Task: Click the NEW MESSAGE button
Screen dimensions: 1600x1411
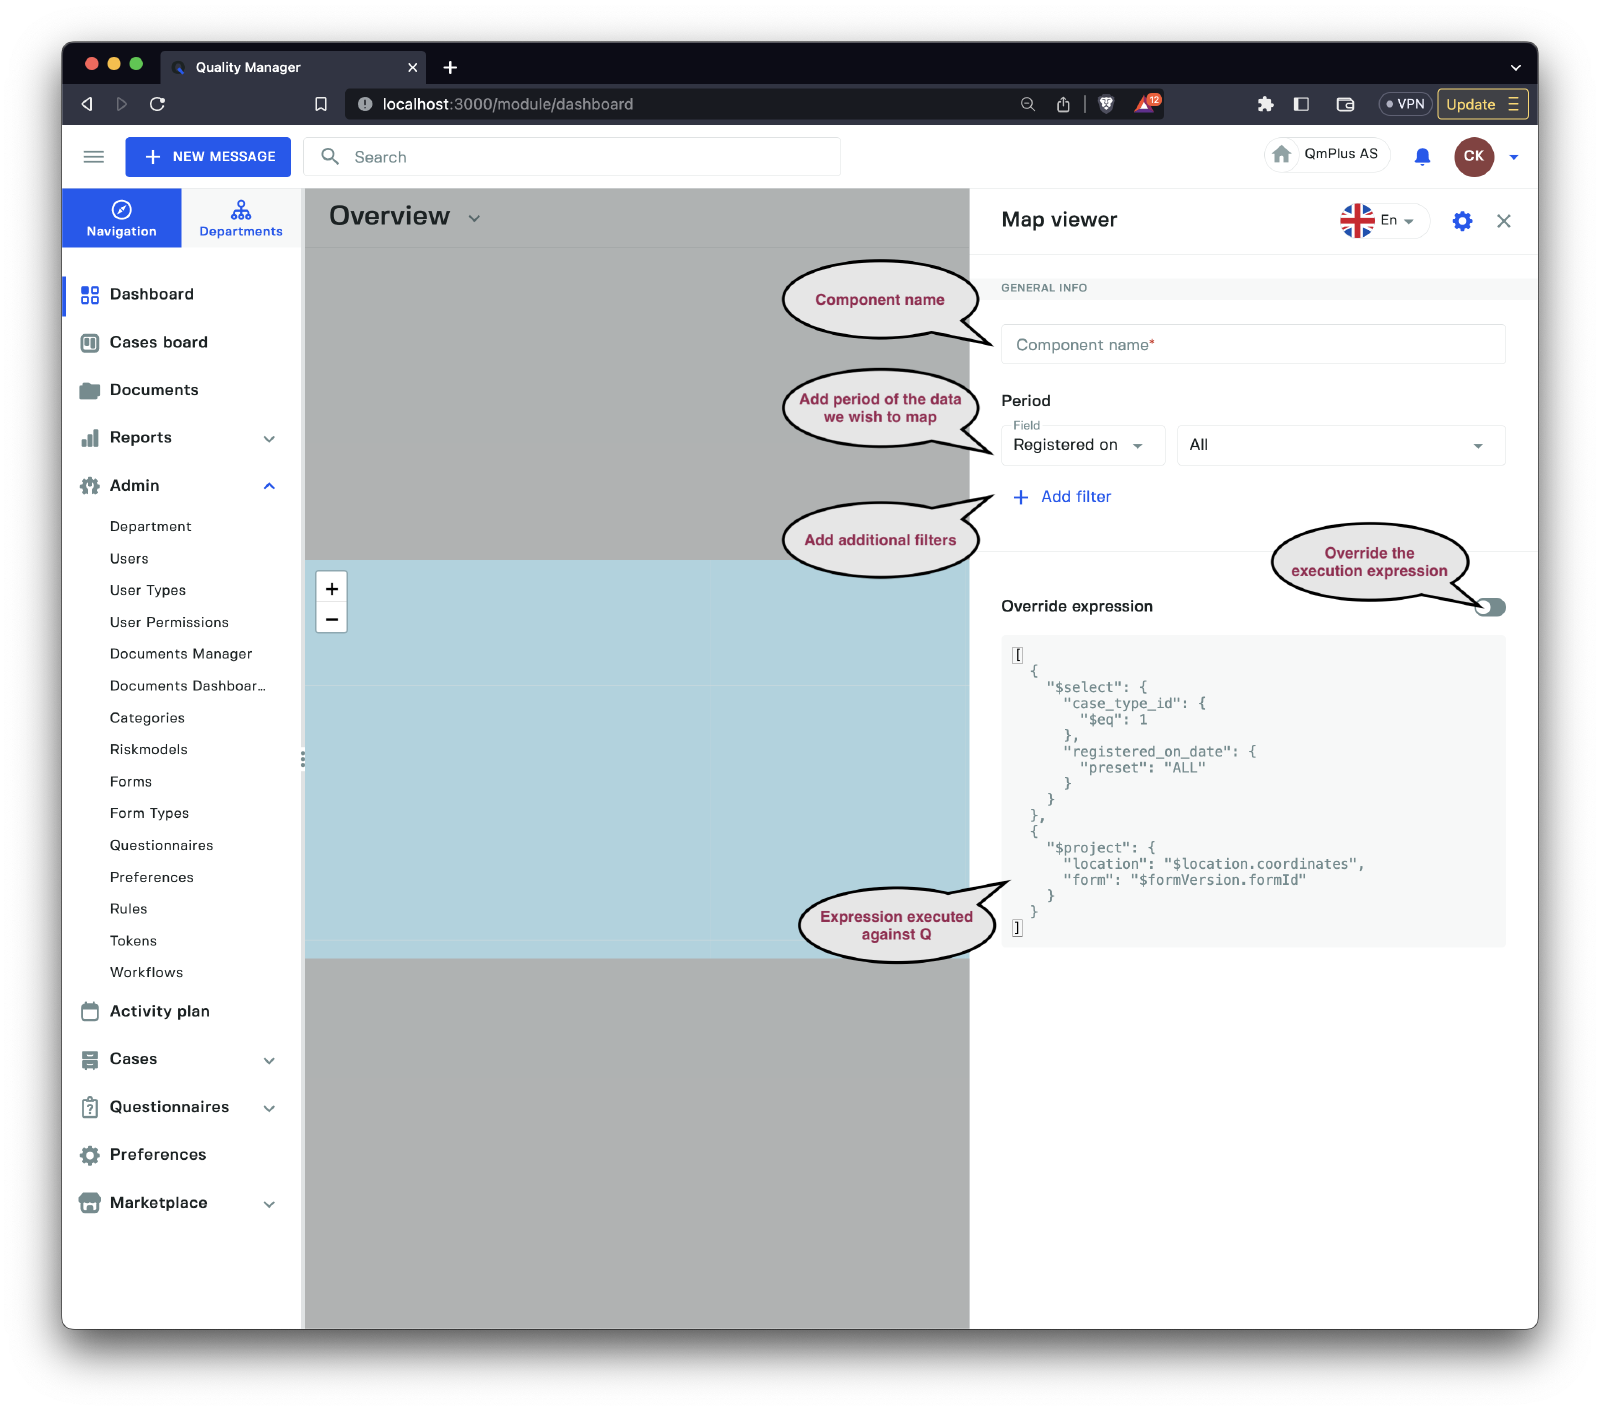Action: tap(208, 157)
